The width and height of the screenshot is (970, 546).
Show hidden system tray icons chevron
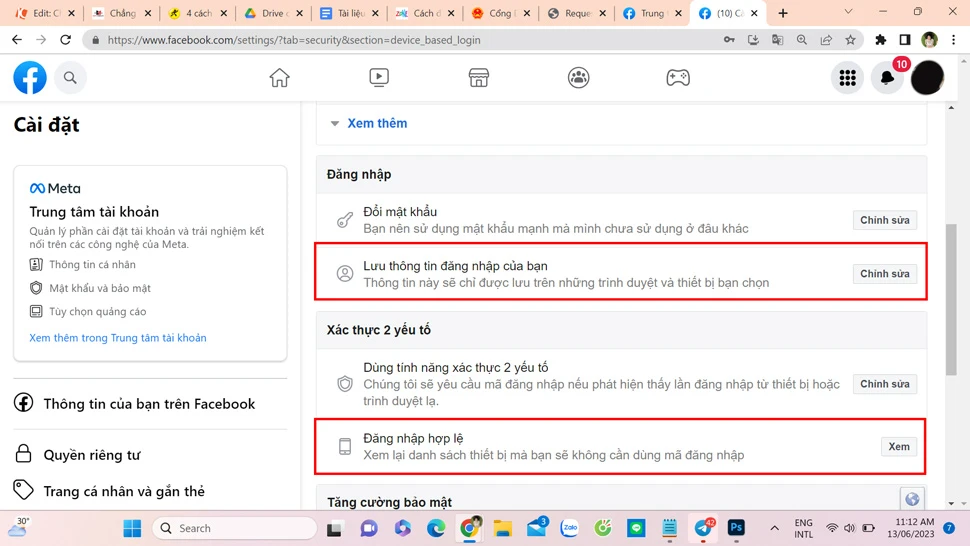(x=775, y=528)
